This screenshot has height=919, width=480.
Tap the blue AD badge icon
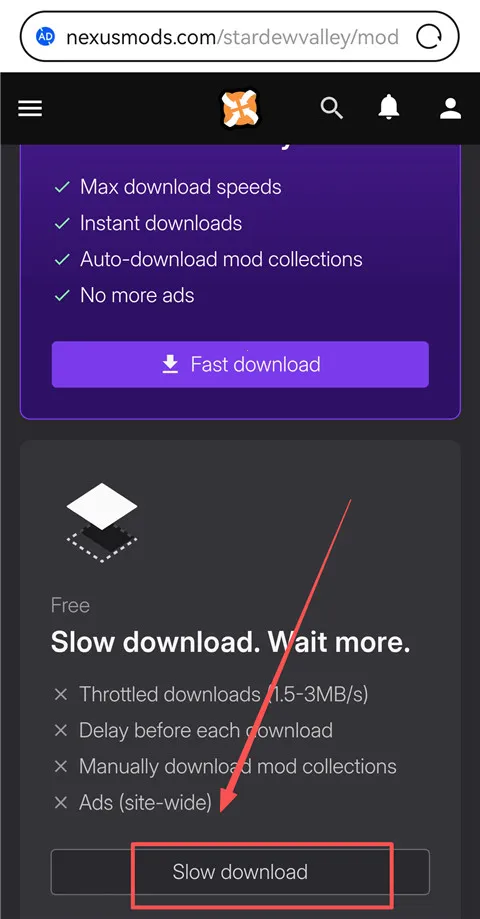click(x=45, y=38)
